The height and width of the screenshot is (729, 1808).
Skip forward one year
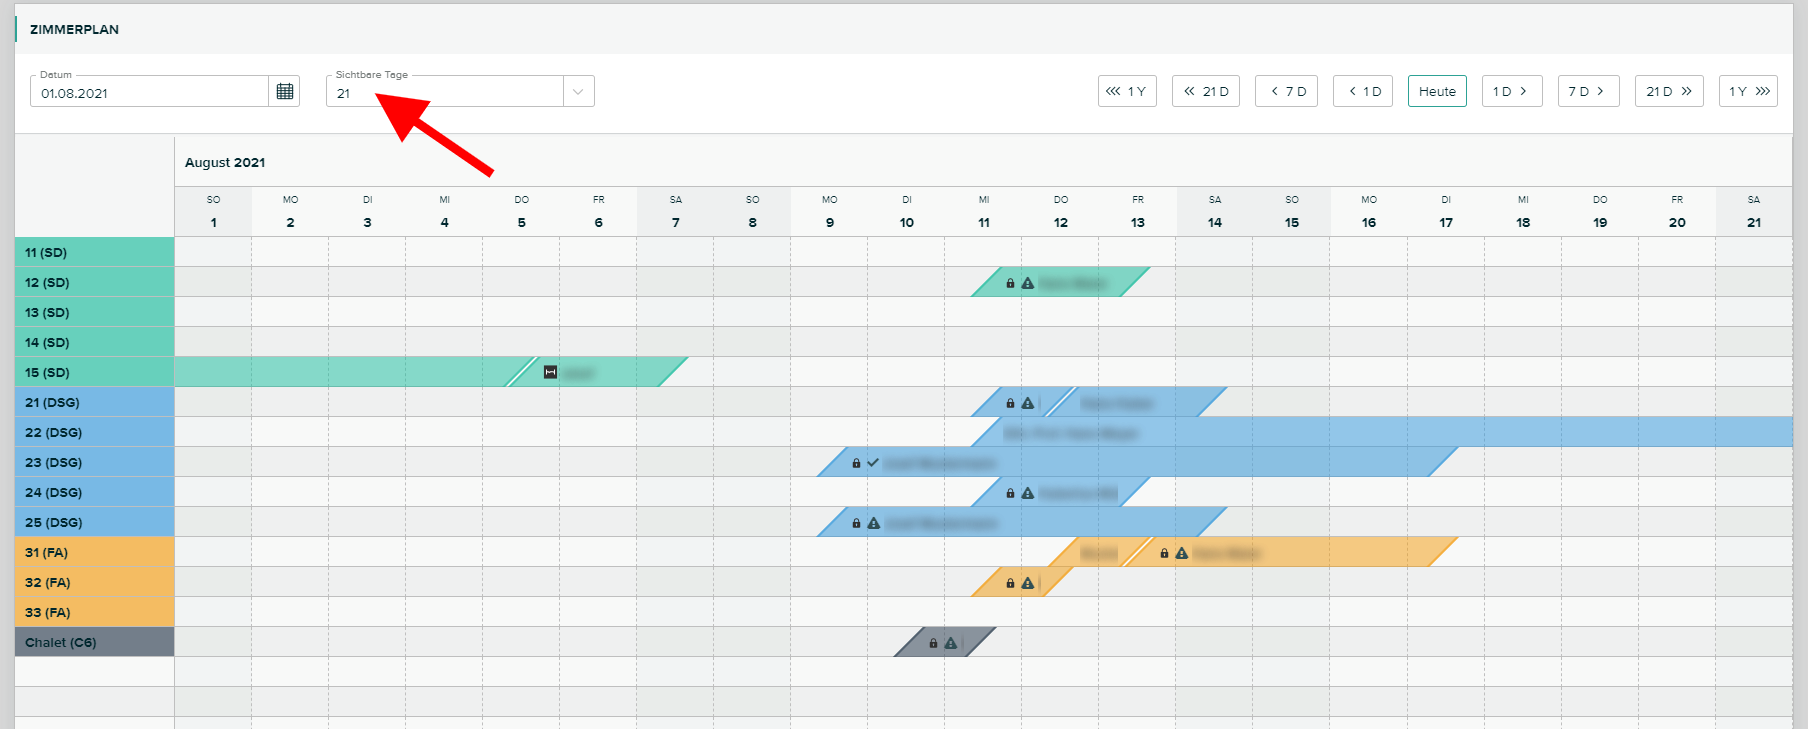tap(1747, 91)
